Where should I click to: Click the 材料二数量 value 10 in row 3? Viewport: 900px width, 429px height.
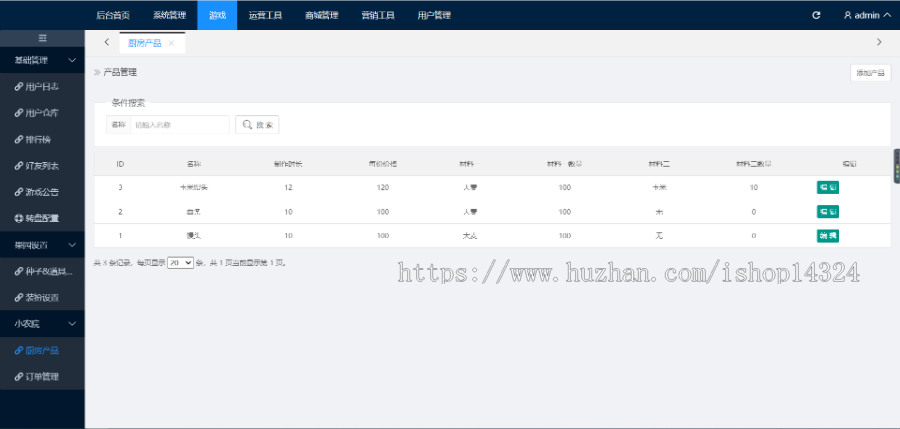click(754, 187)
